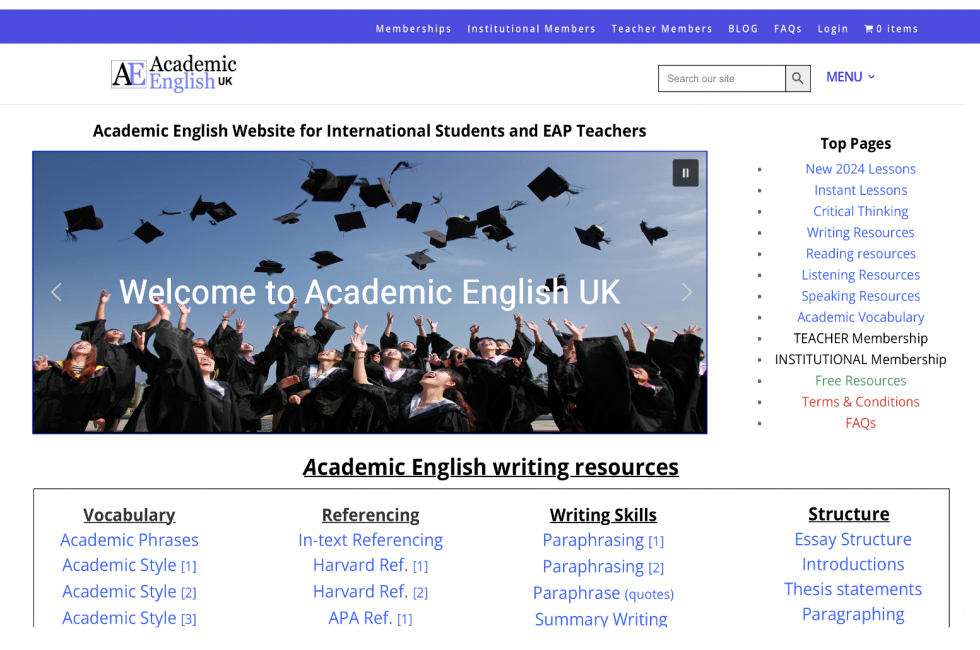
Task: Open the shopping cart 0 items
Action: [891, 29]
